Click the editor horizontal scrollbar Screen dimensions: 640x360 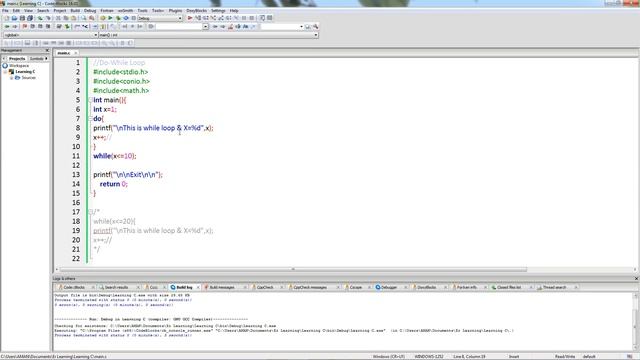tap(293, 269)
